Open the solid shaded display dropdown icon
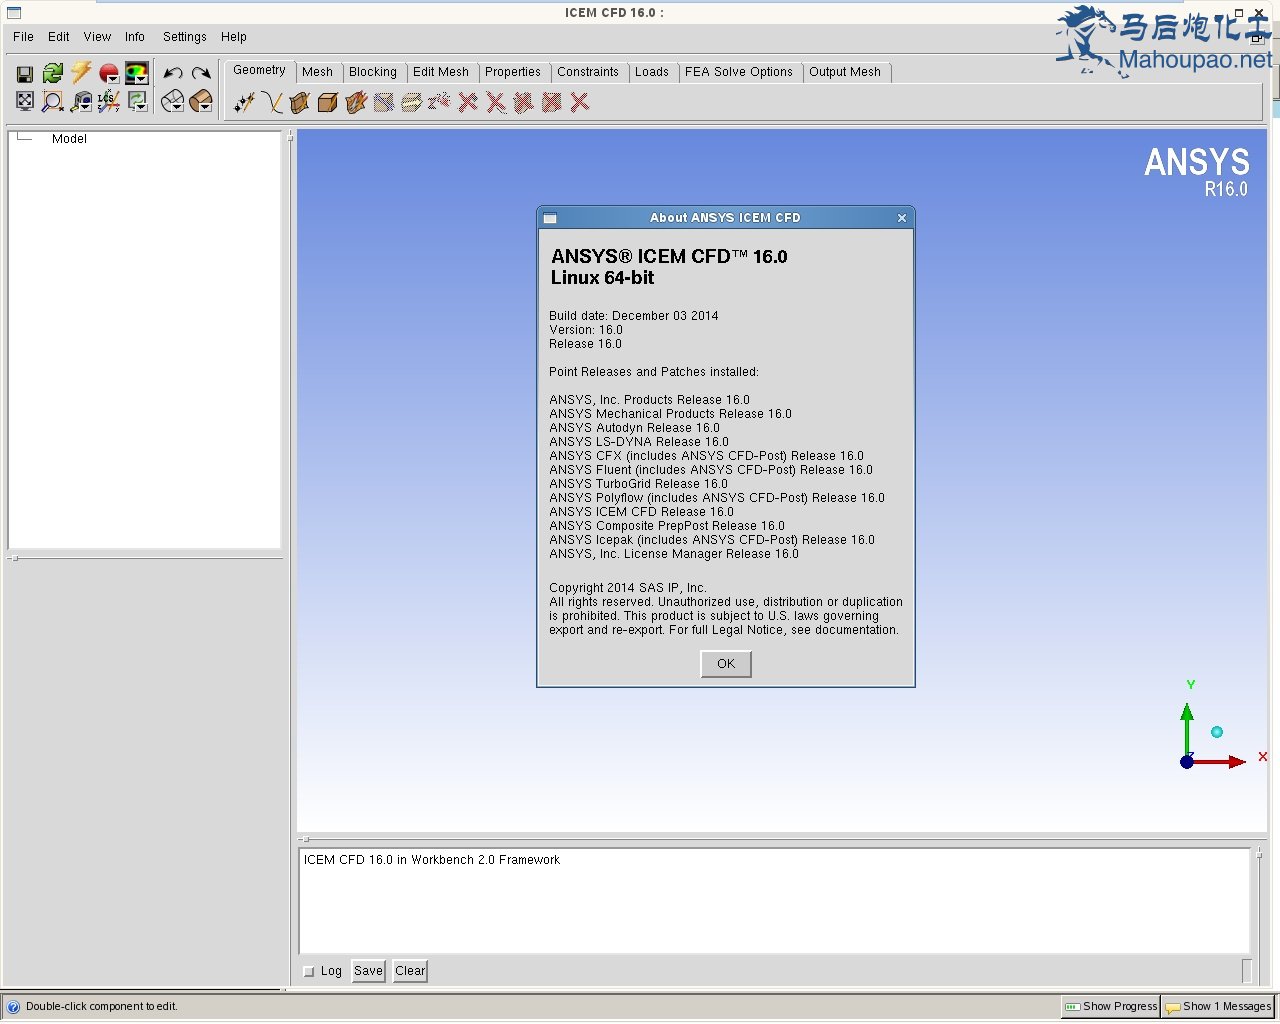The height and width of the screenshot is (1024, 1280). click(201, 101)
